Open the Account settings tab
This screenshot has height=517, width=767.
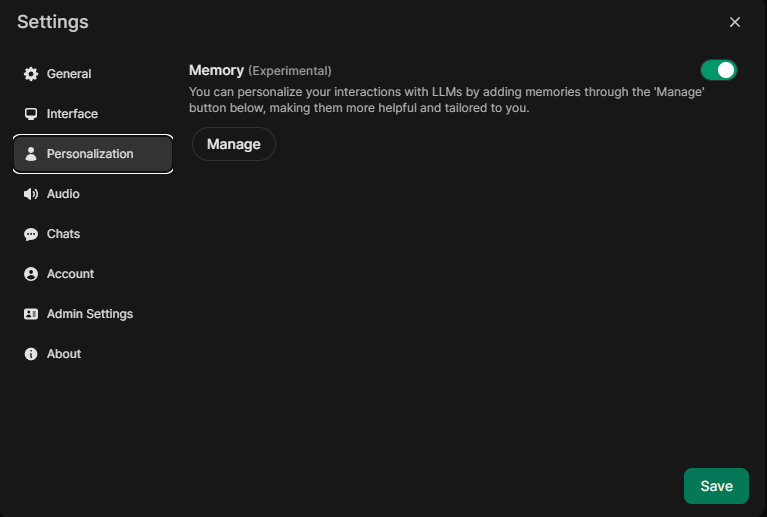click(70, 274)
